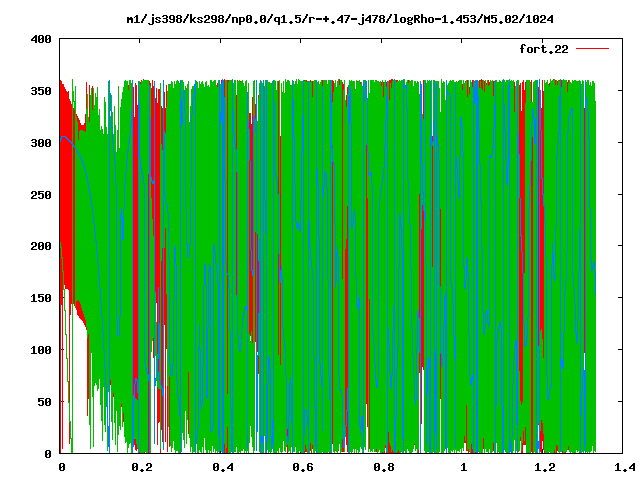This screenshot has width=640, height=480.
Task: Click y-axis label 250
Action: (x=41, y=195)
